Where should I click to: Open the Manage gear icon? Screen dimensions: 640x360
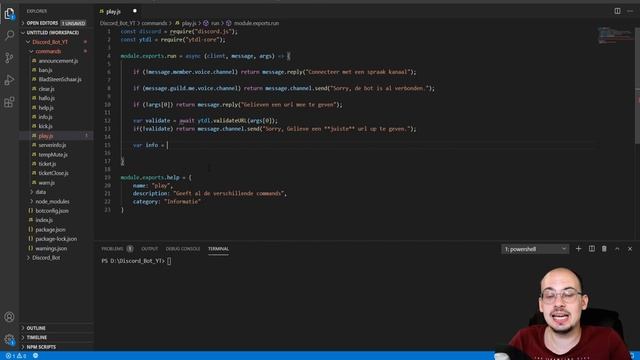pos(9,339)
